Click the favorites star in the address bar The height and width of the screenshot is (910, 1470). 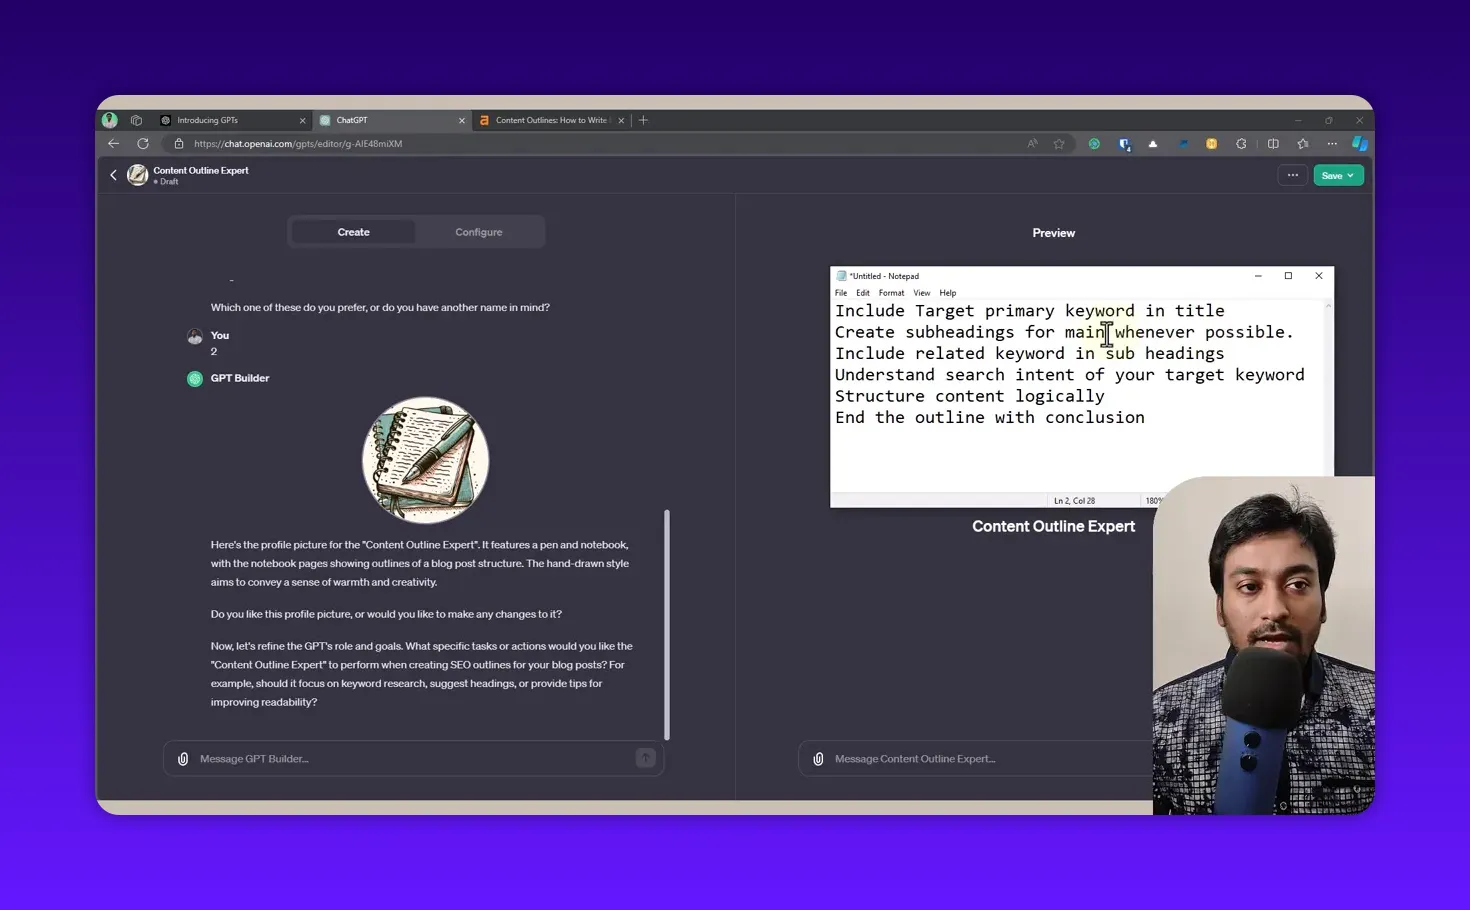tap(1059, 143)
